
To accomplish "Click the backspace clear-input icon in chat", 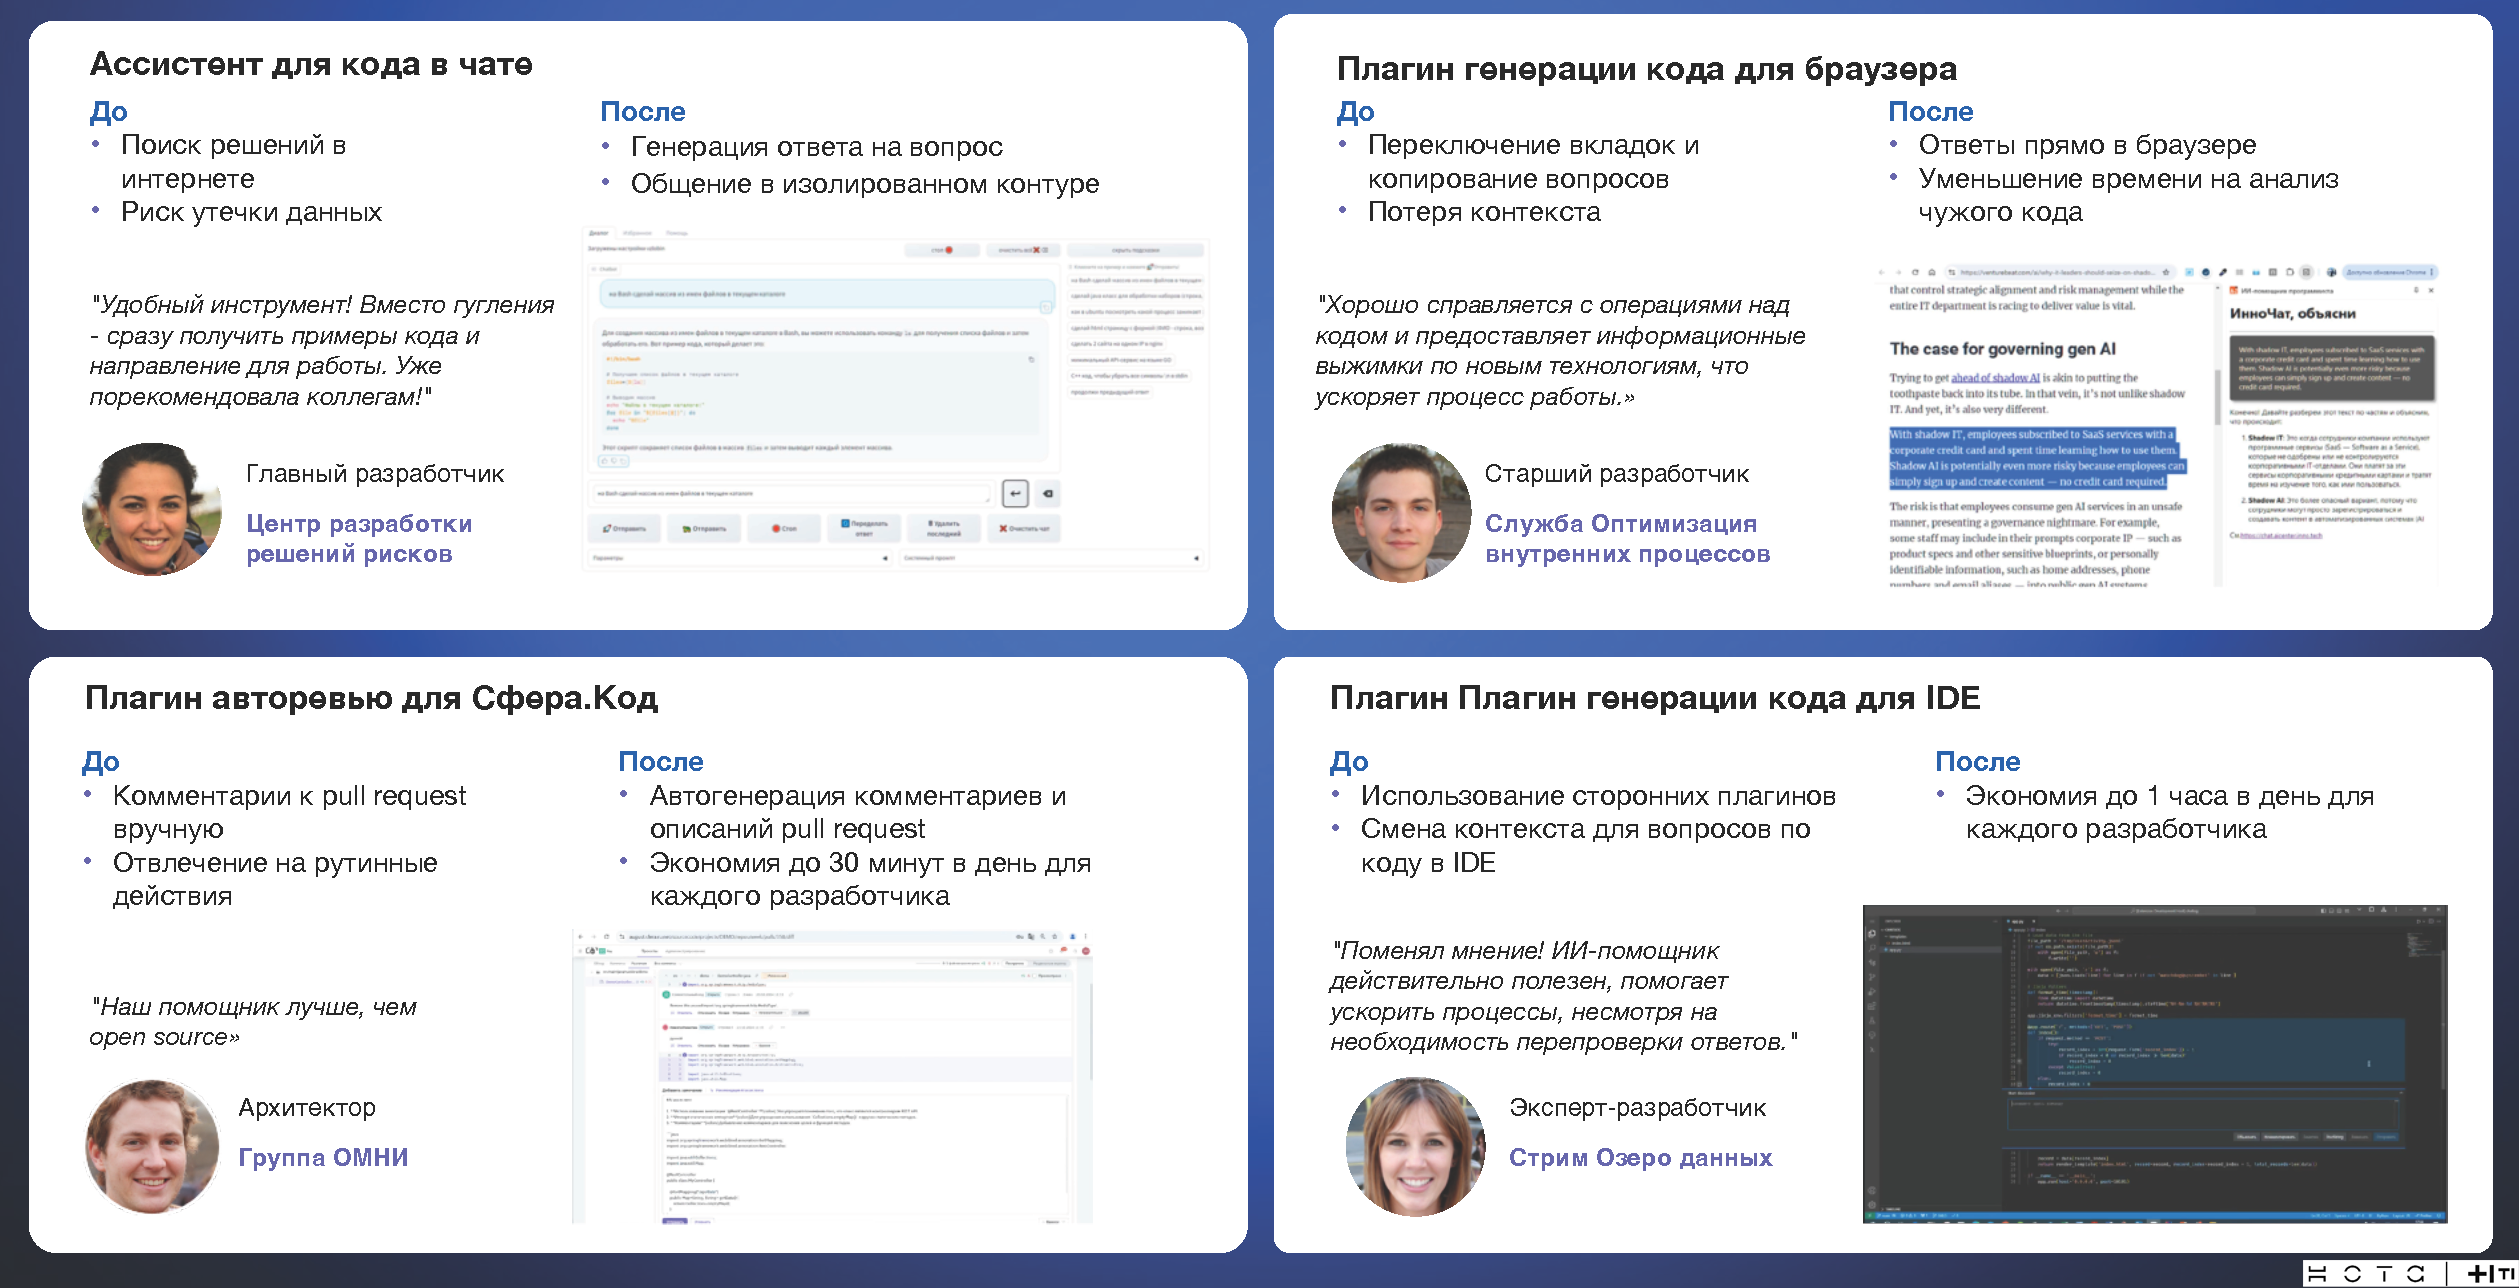I will [x=1047, y=493].
